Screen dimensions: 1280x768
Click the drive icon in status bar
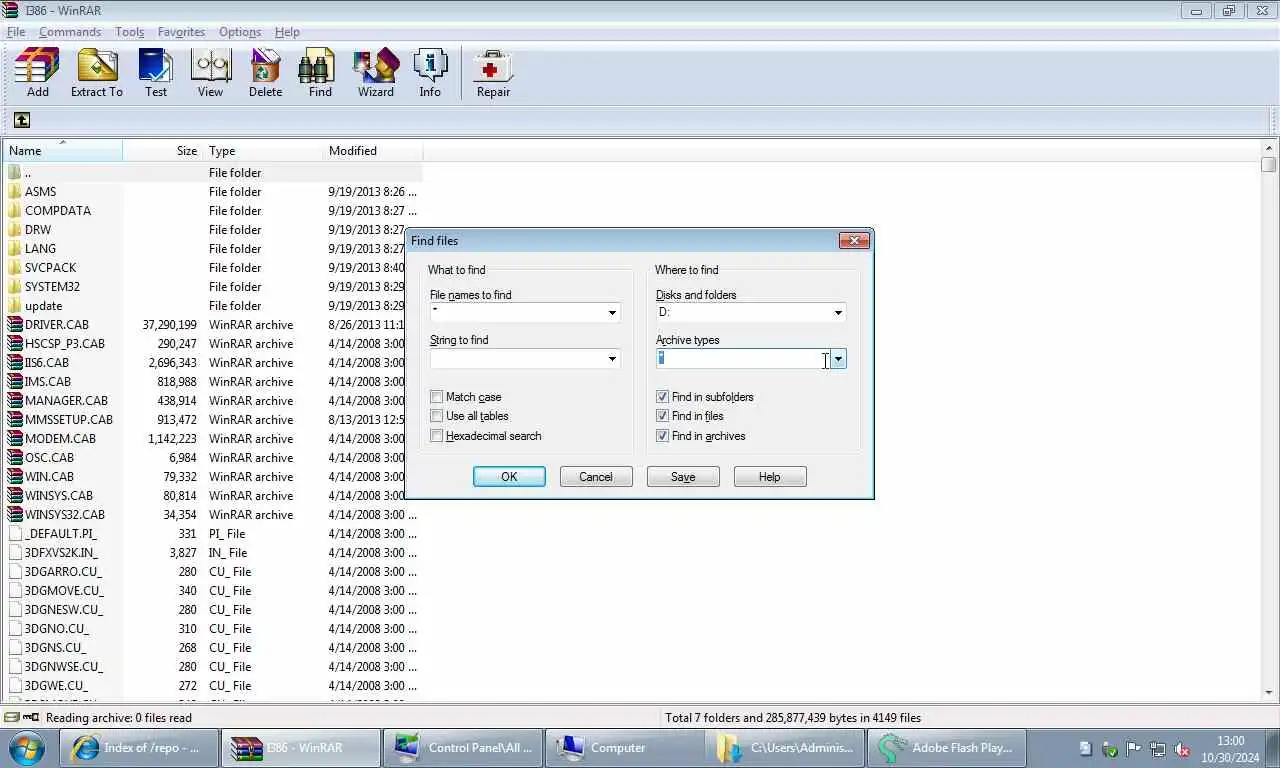pos(13,717)
